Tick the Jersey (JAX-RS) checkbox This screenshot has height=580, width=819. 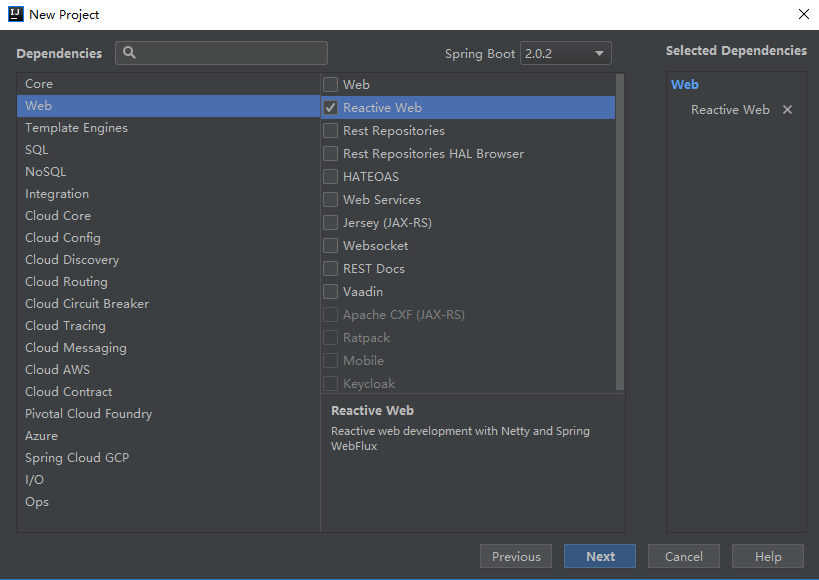pos(330,222)
